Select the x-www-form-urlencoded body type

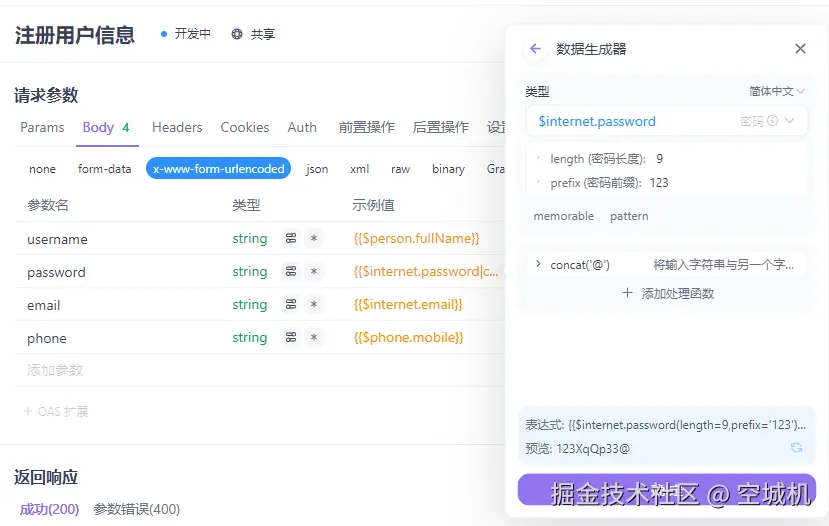tap(218, 169)
